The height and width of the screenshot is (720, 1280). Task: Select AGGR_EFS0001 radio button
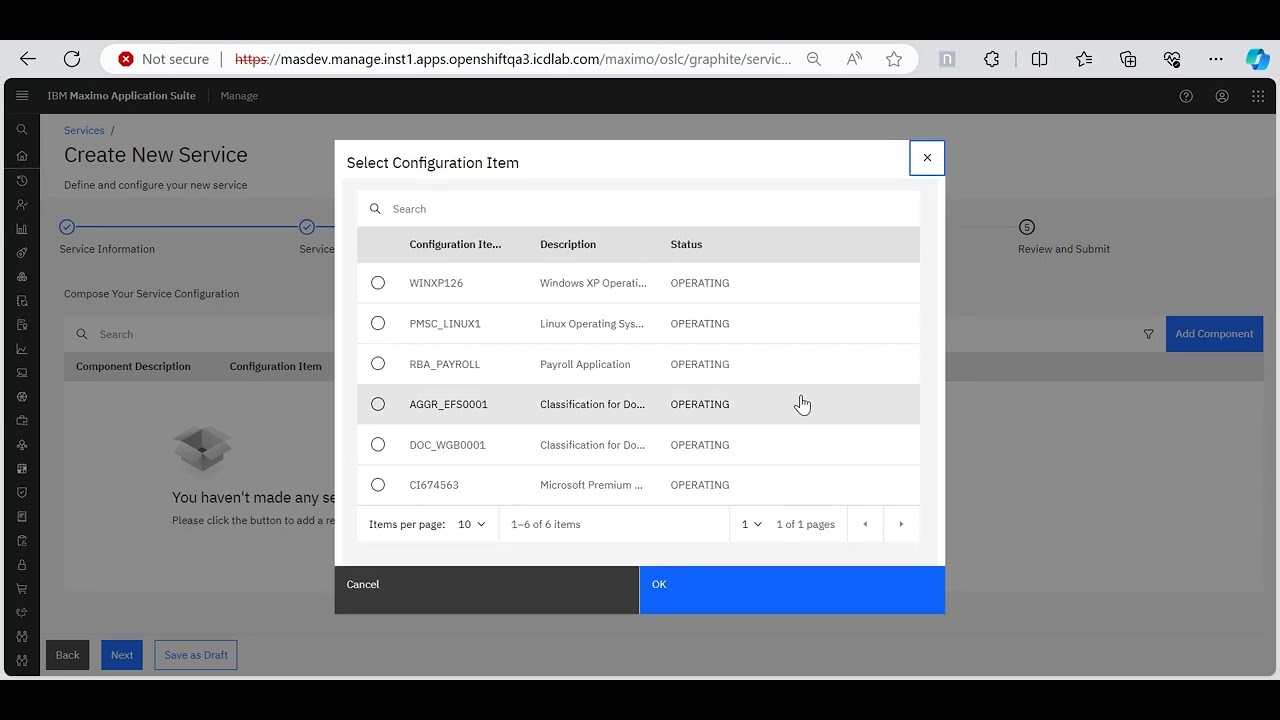point(378,404)
